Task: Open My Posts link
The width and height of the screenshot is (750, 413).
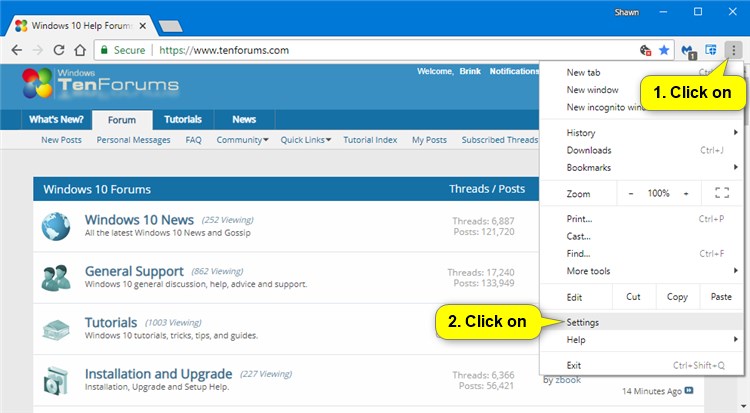Action: [x=429, y=140]
